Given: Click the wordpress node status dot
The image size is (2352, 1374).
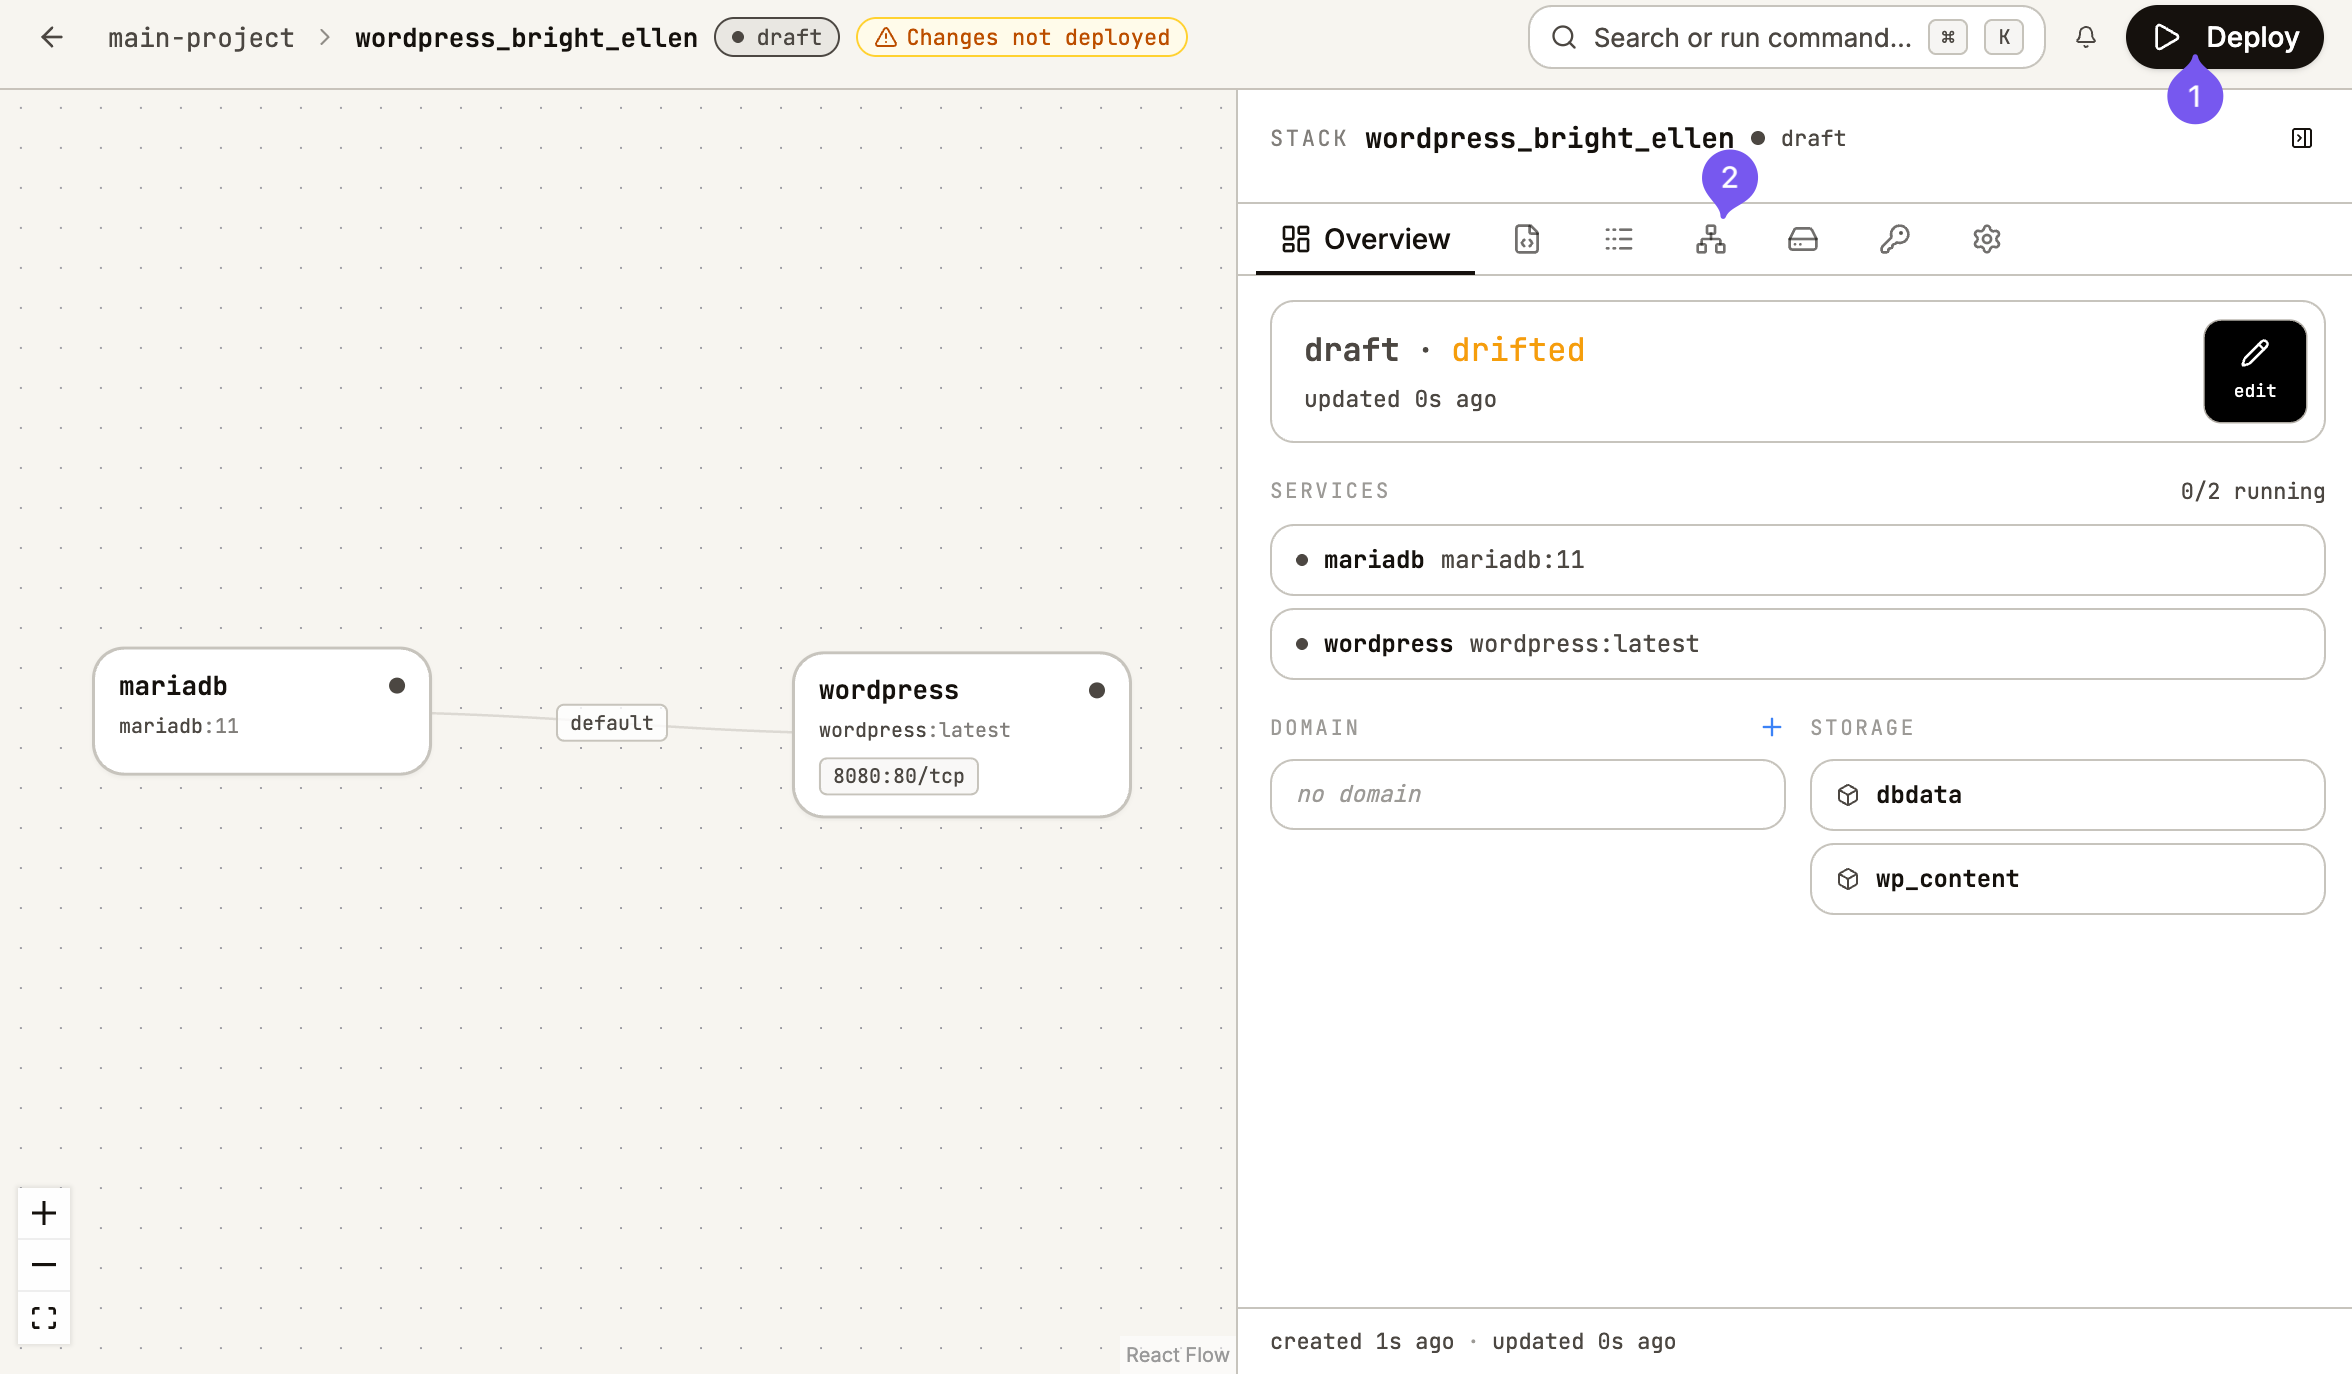Looking at the screenshot, I should tap(1097, 690).
